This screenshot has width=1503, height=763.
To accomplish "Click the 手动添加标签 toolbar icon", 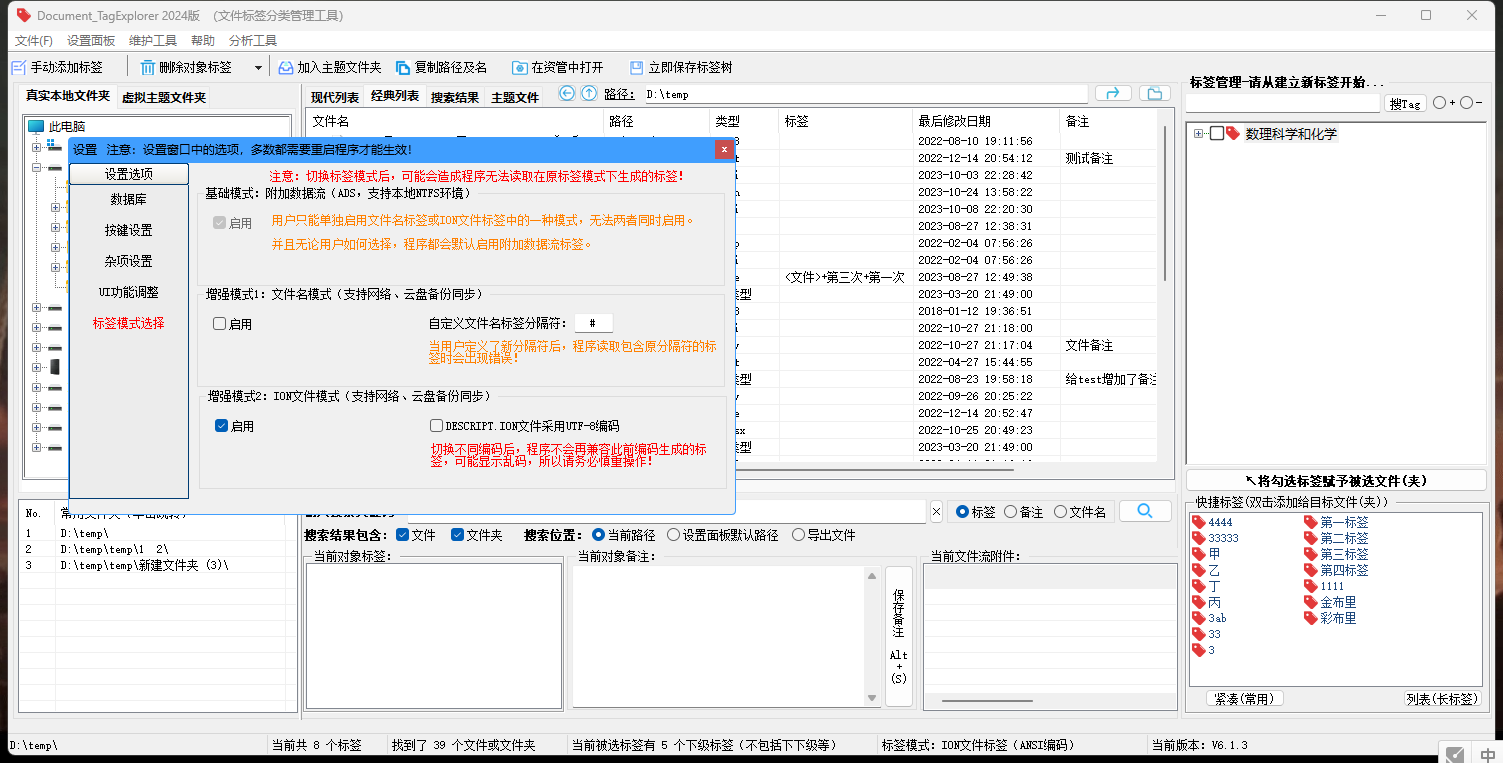I will coord(18,68).
